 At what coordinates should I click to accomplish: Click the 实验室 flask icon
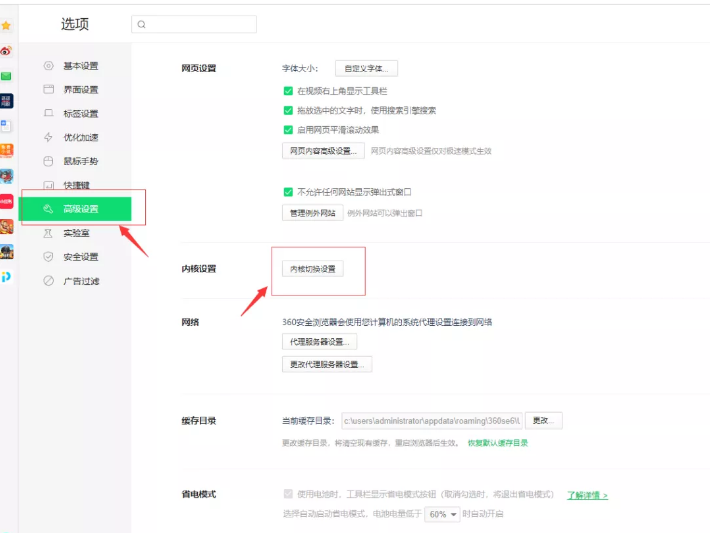[48, 233]
